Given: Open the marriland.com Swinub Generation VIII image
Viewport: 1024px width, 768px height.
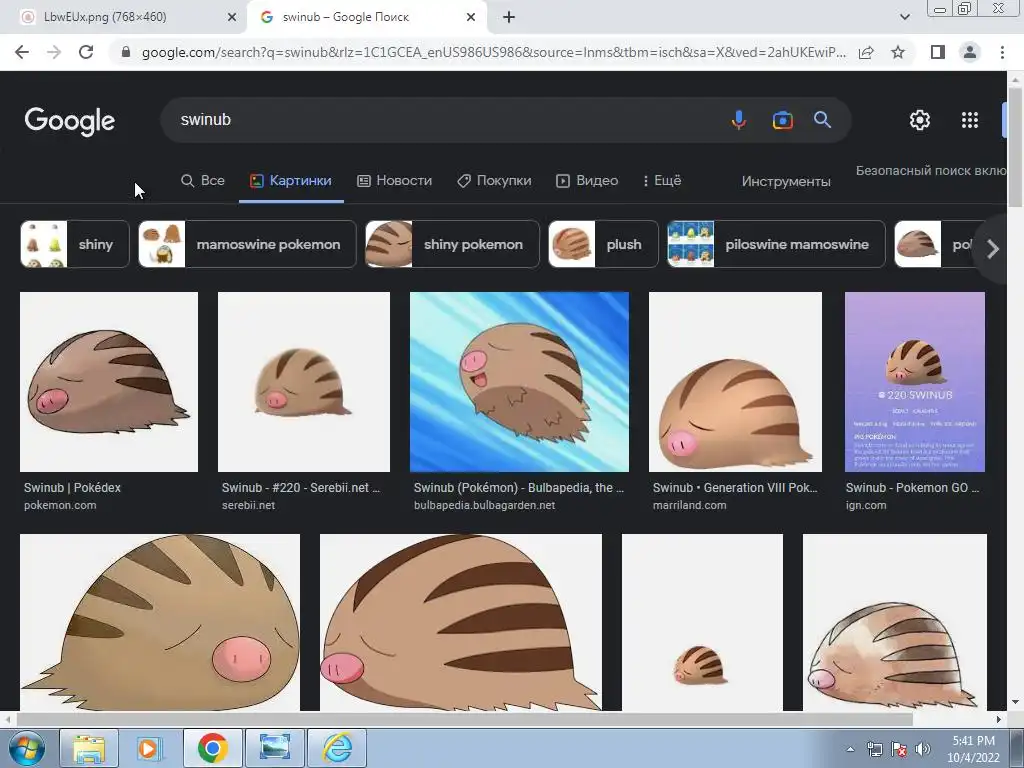Looking at the screenshot, I should click(735, 382).
